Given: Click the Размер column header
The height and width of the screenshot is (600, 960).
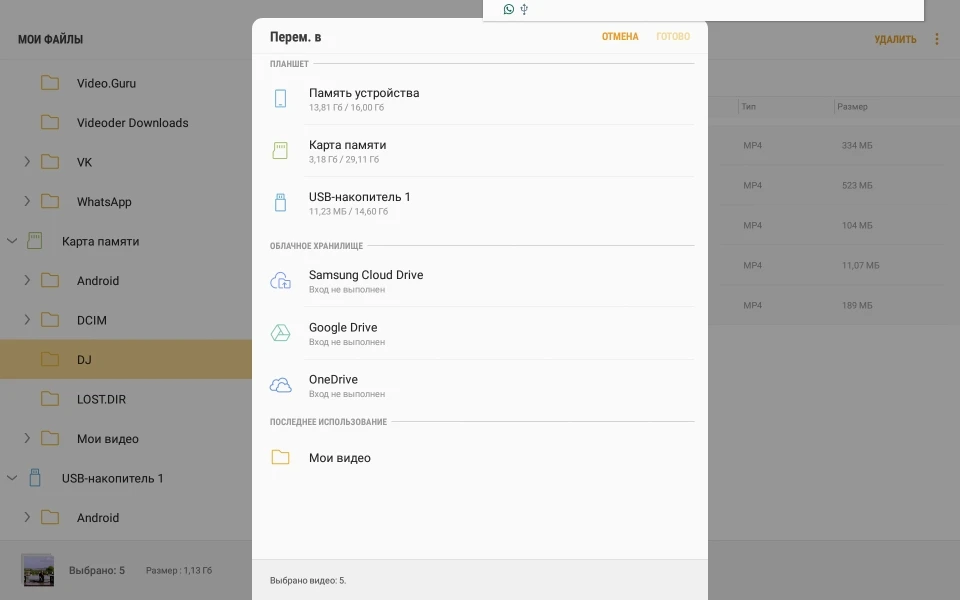Looking at the screenshot, I should [x=852, y=107].
